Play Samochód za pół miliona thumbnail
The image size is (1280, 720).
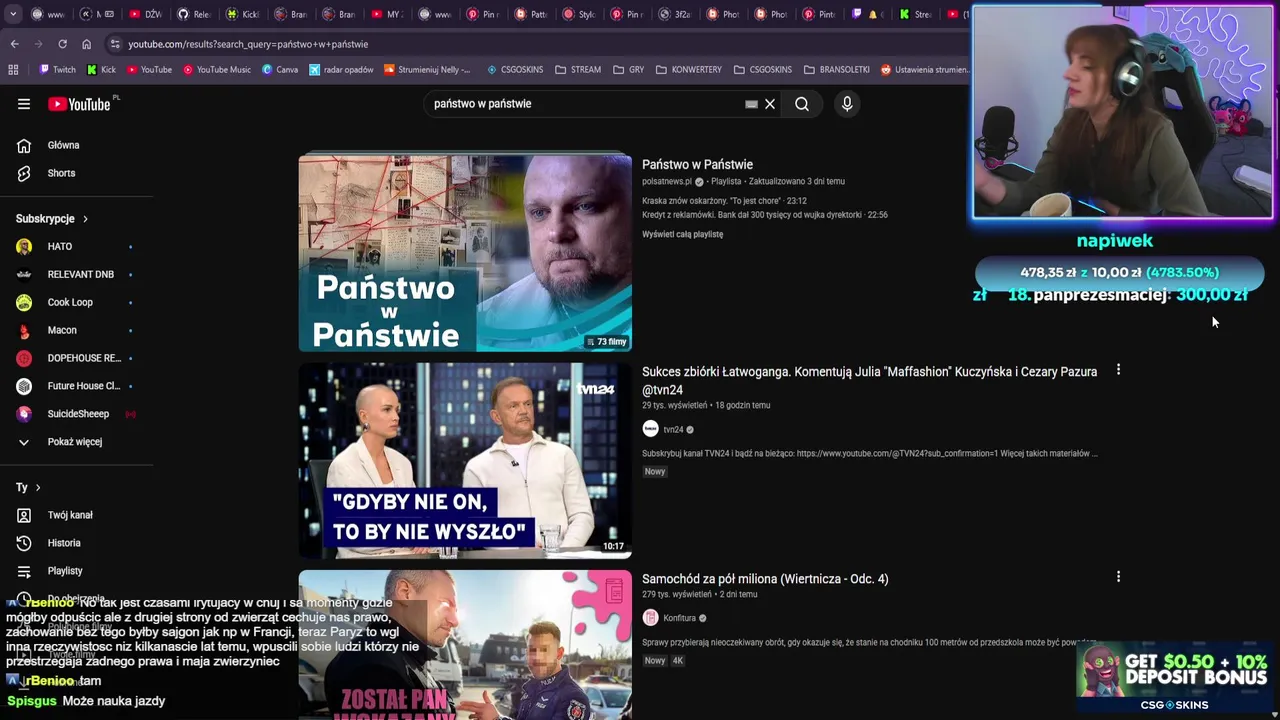pyautogui.click(x=465, y=645)
